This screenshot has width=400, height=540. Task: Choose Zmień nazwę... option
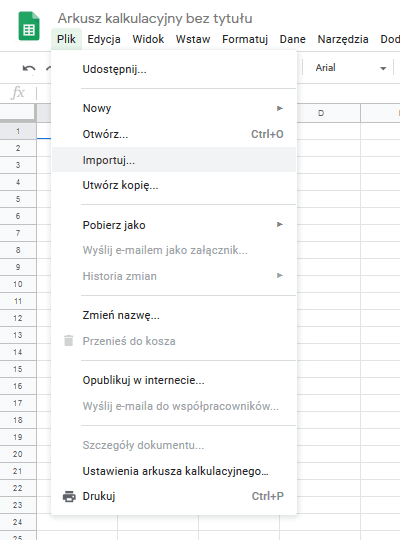(x=174, y=315)
